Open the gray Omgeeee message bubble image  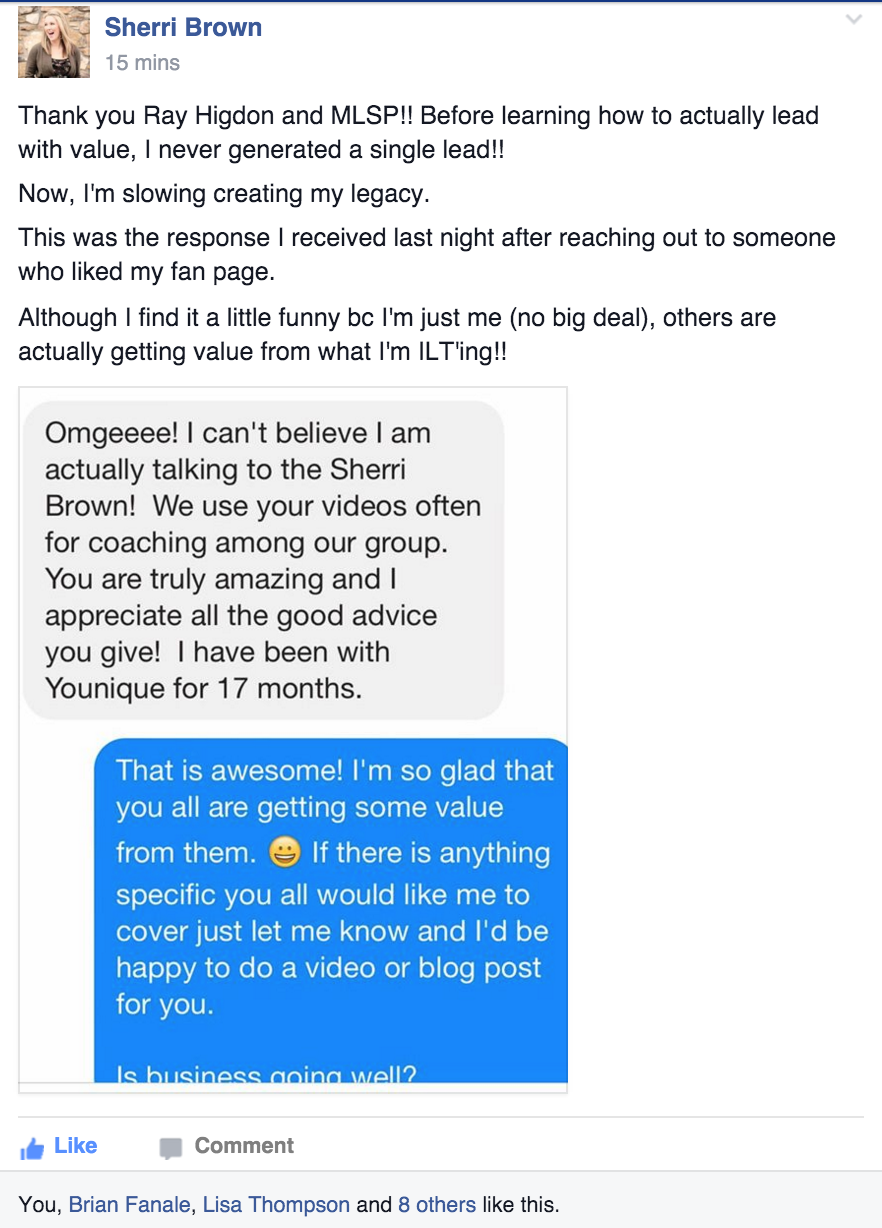(x=263, y=561)
